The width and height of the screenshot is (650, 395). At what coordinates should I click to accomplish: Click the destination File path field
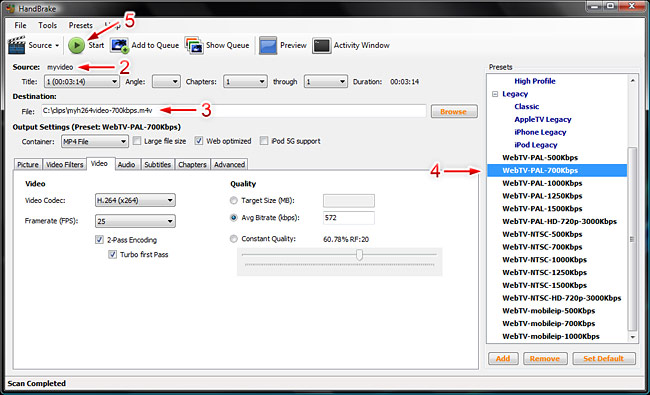pos(233,111)
